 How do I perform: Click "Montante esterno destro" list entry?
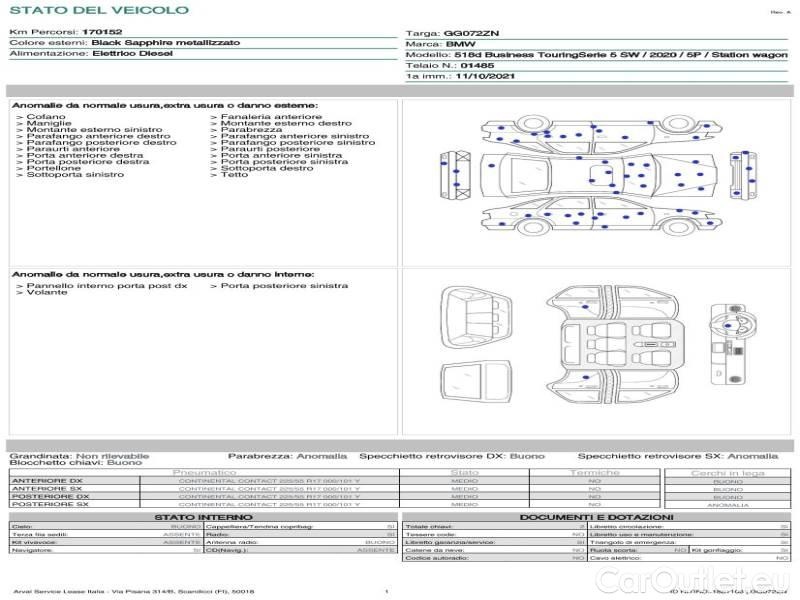286,123
